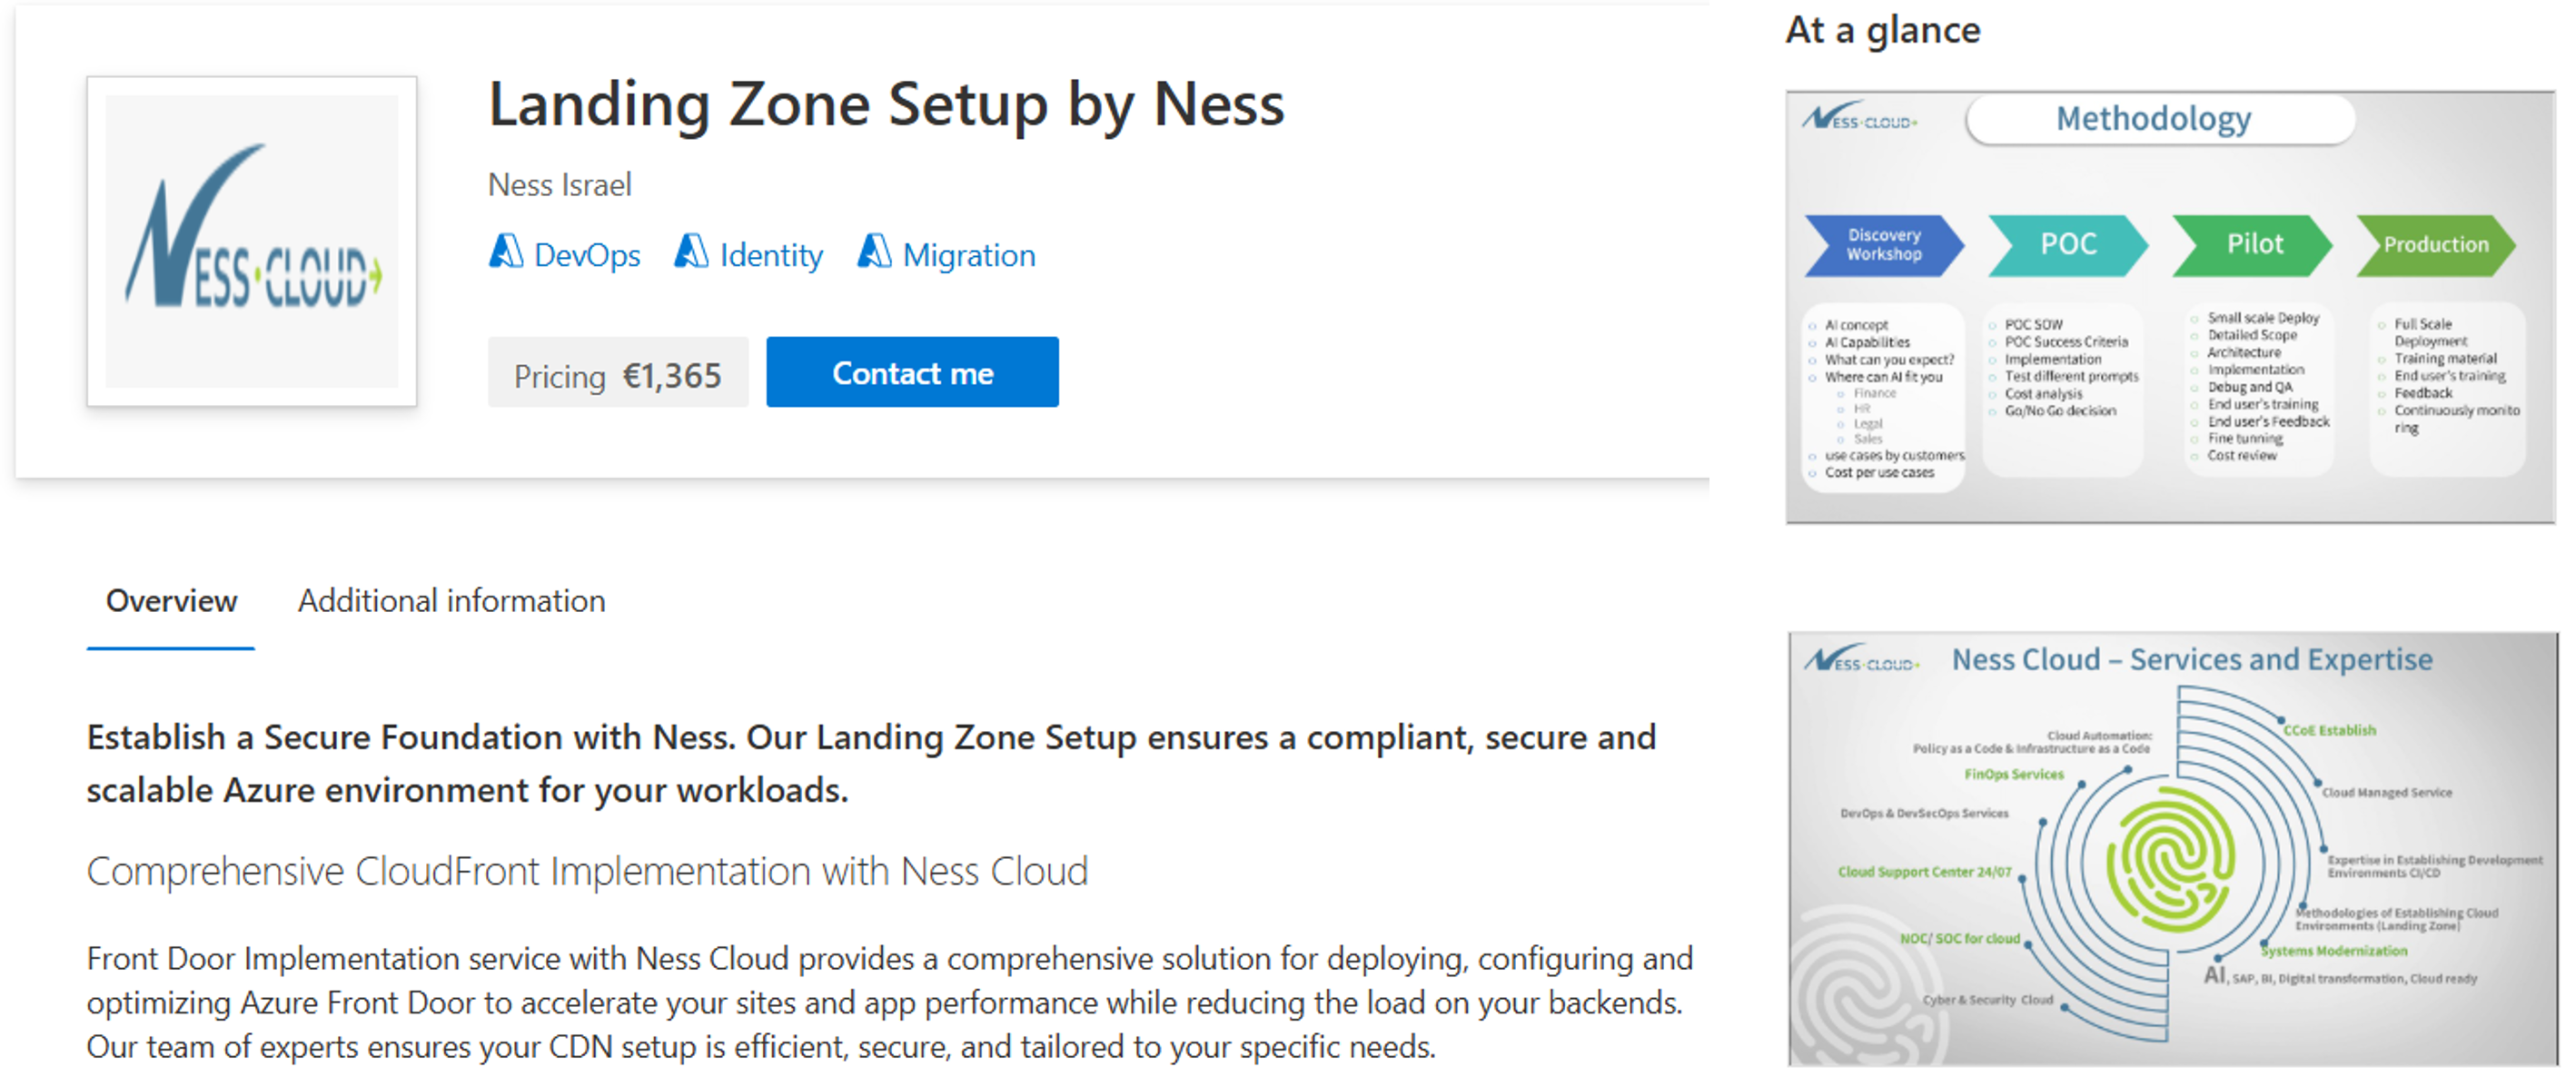Click the Production arrow in Methodology slide
This screenshot has width=2576, height=1077.
click(x=2435, y=245)
